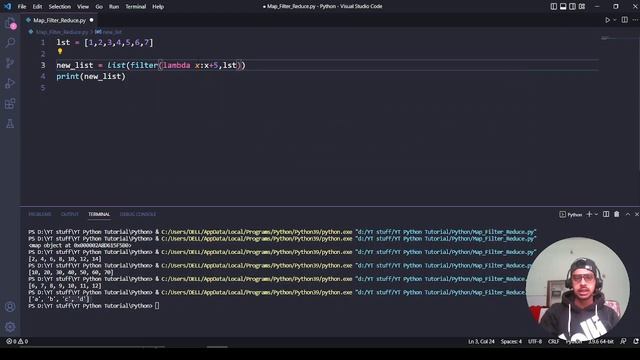Click empty line 5 in the editor gutter
Image resolution: width=640 pixels, height=360 pixels.
tap(43, 88)
